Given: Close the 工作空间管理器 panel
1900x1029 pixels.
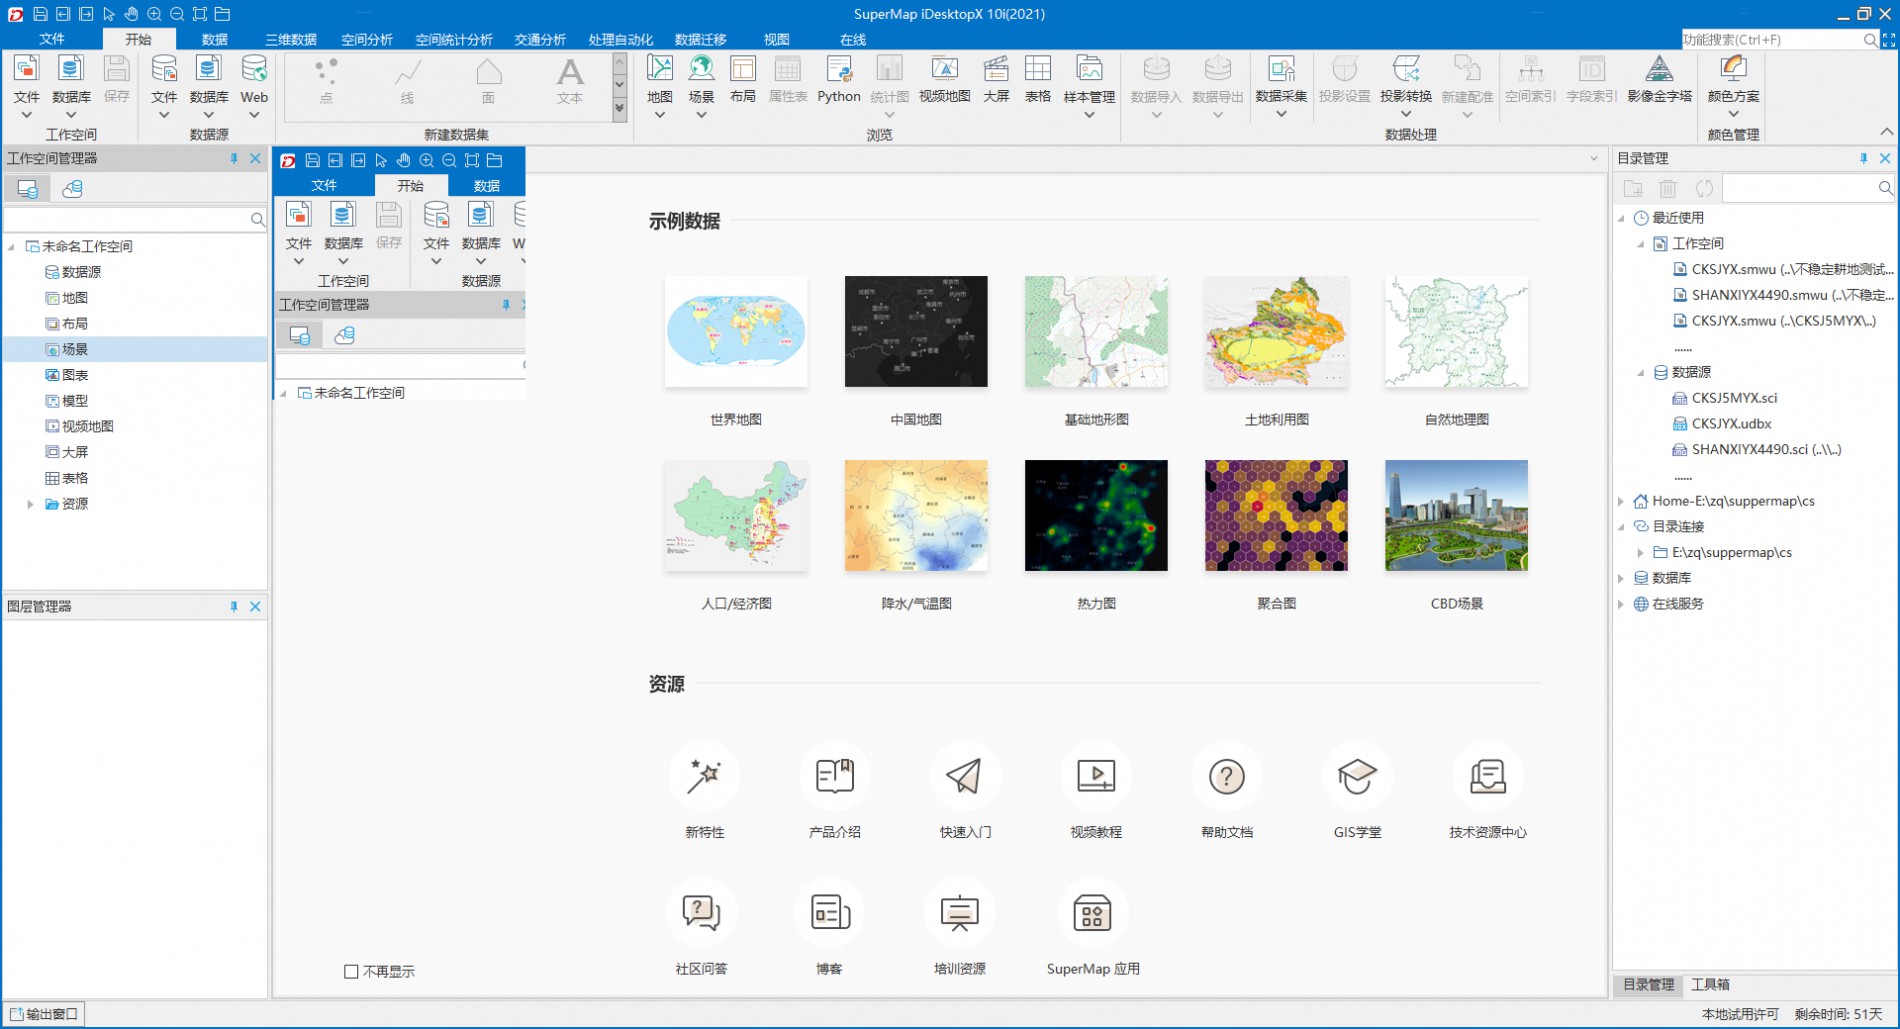Looking at the screenshot, I should [x=255, y=158].
